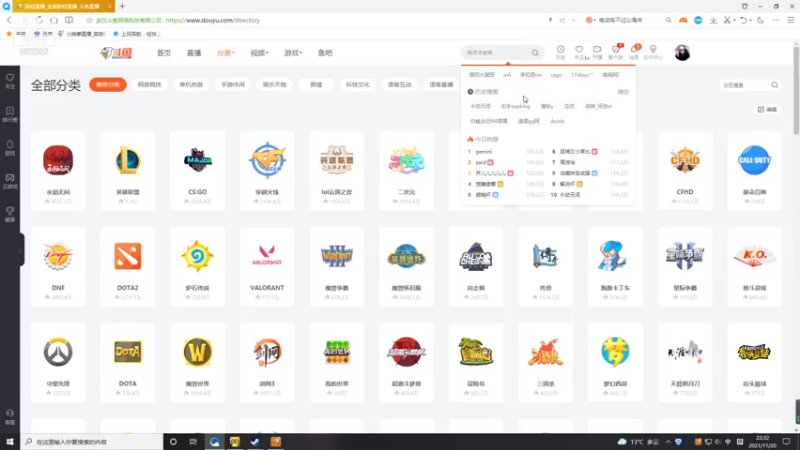Open the K.O. fighting games icon
This screenshot has height=450, width=800.
click(x=754, y=256)
